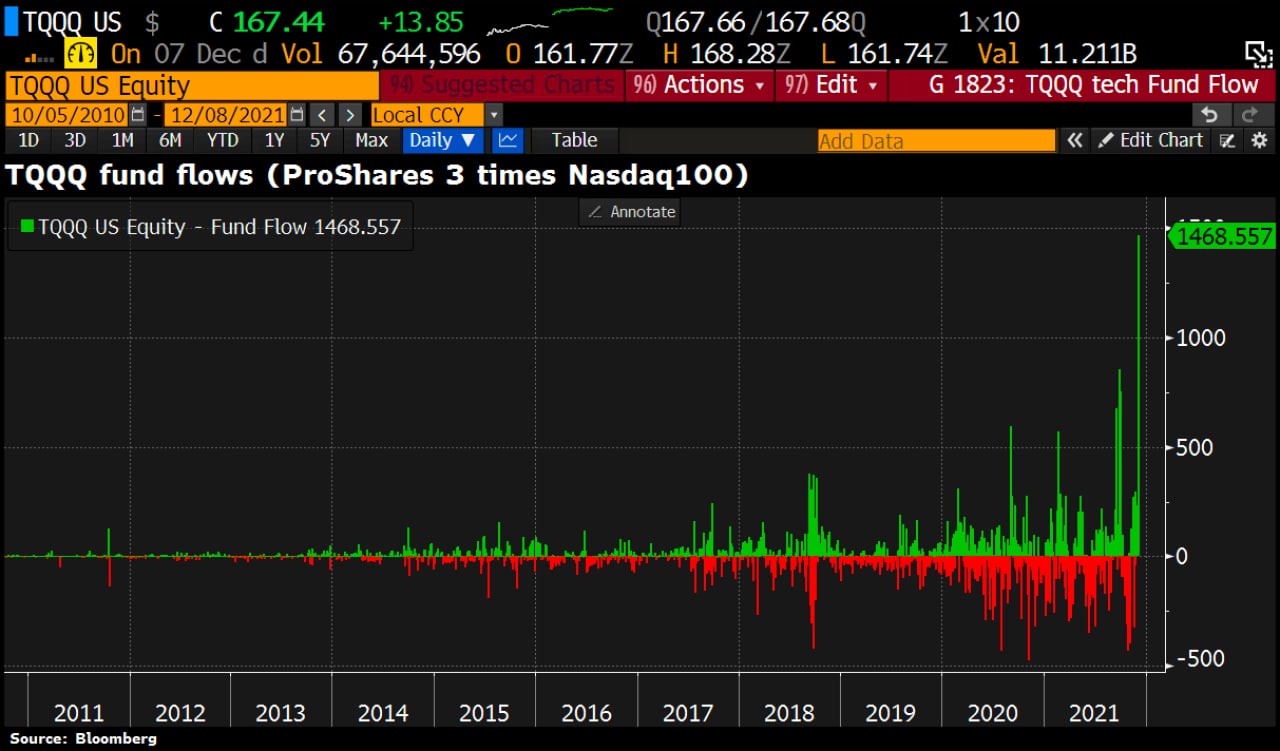Viewport: 1280px width, 751px height.
Task: Select the 1M range tab
Action: point(122,140)
